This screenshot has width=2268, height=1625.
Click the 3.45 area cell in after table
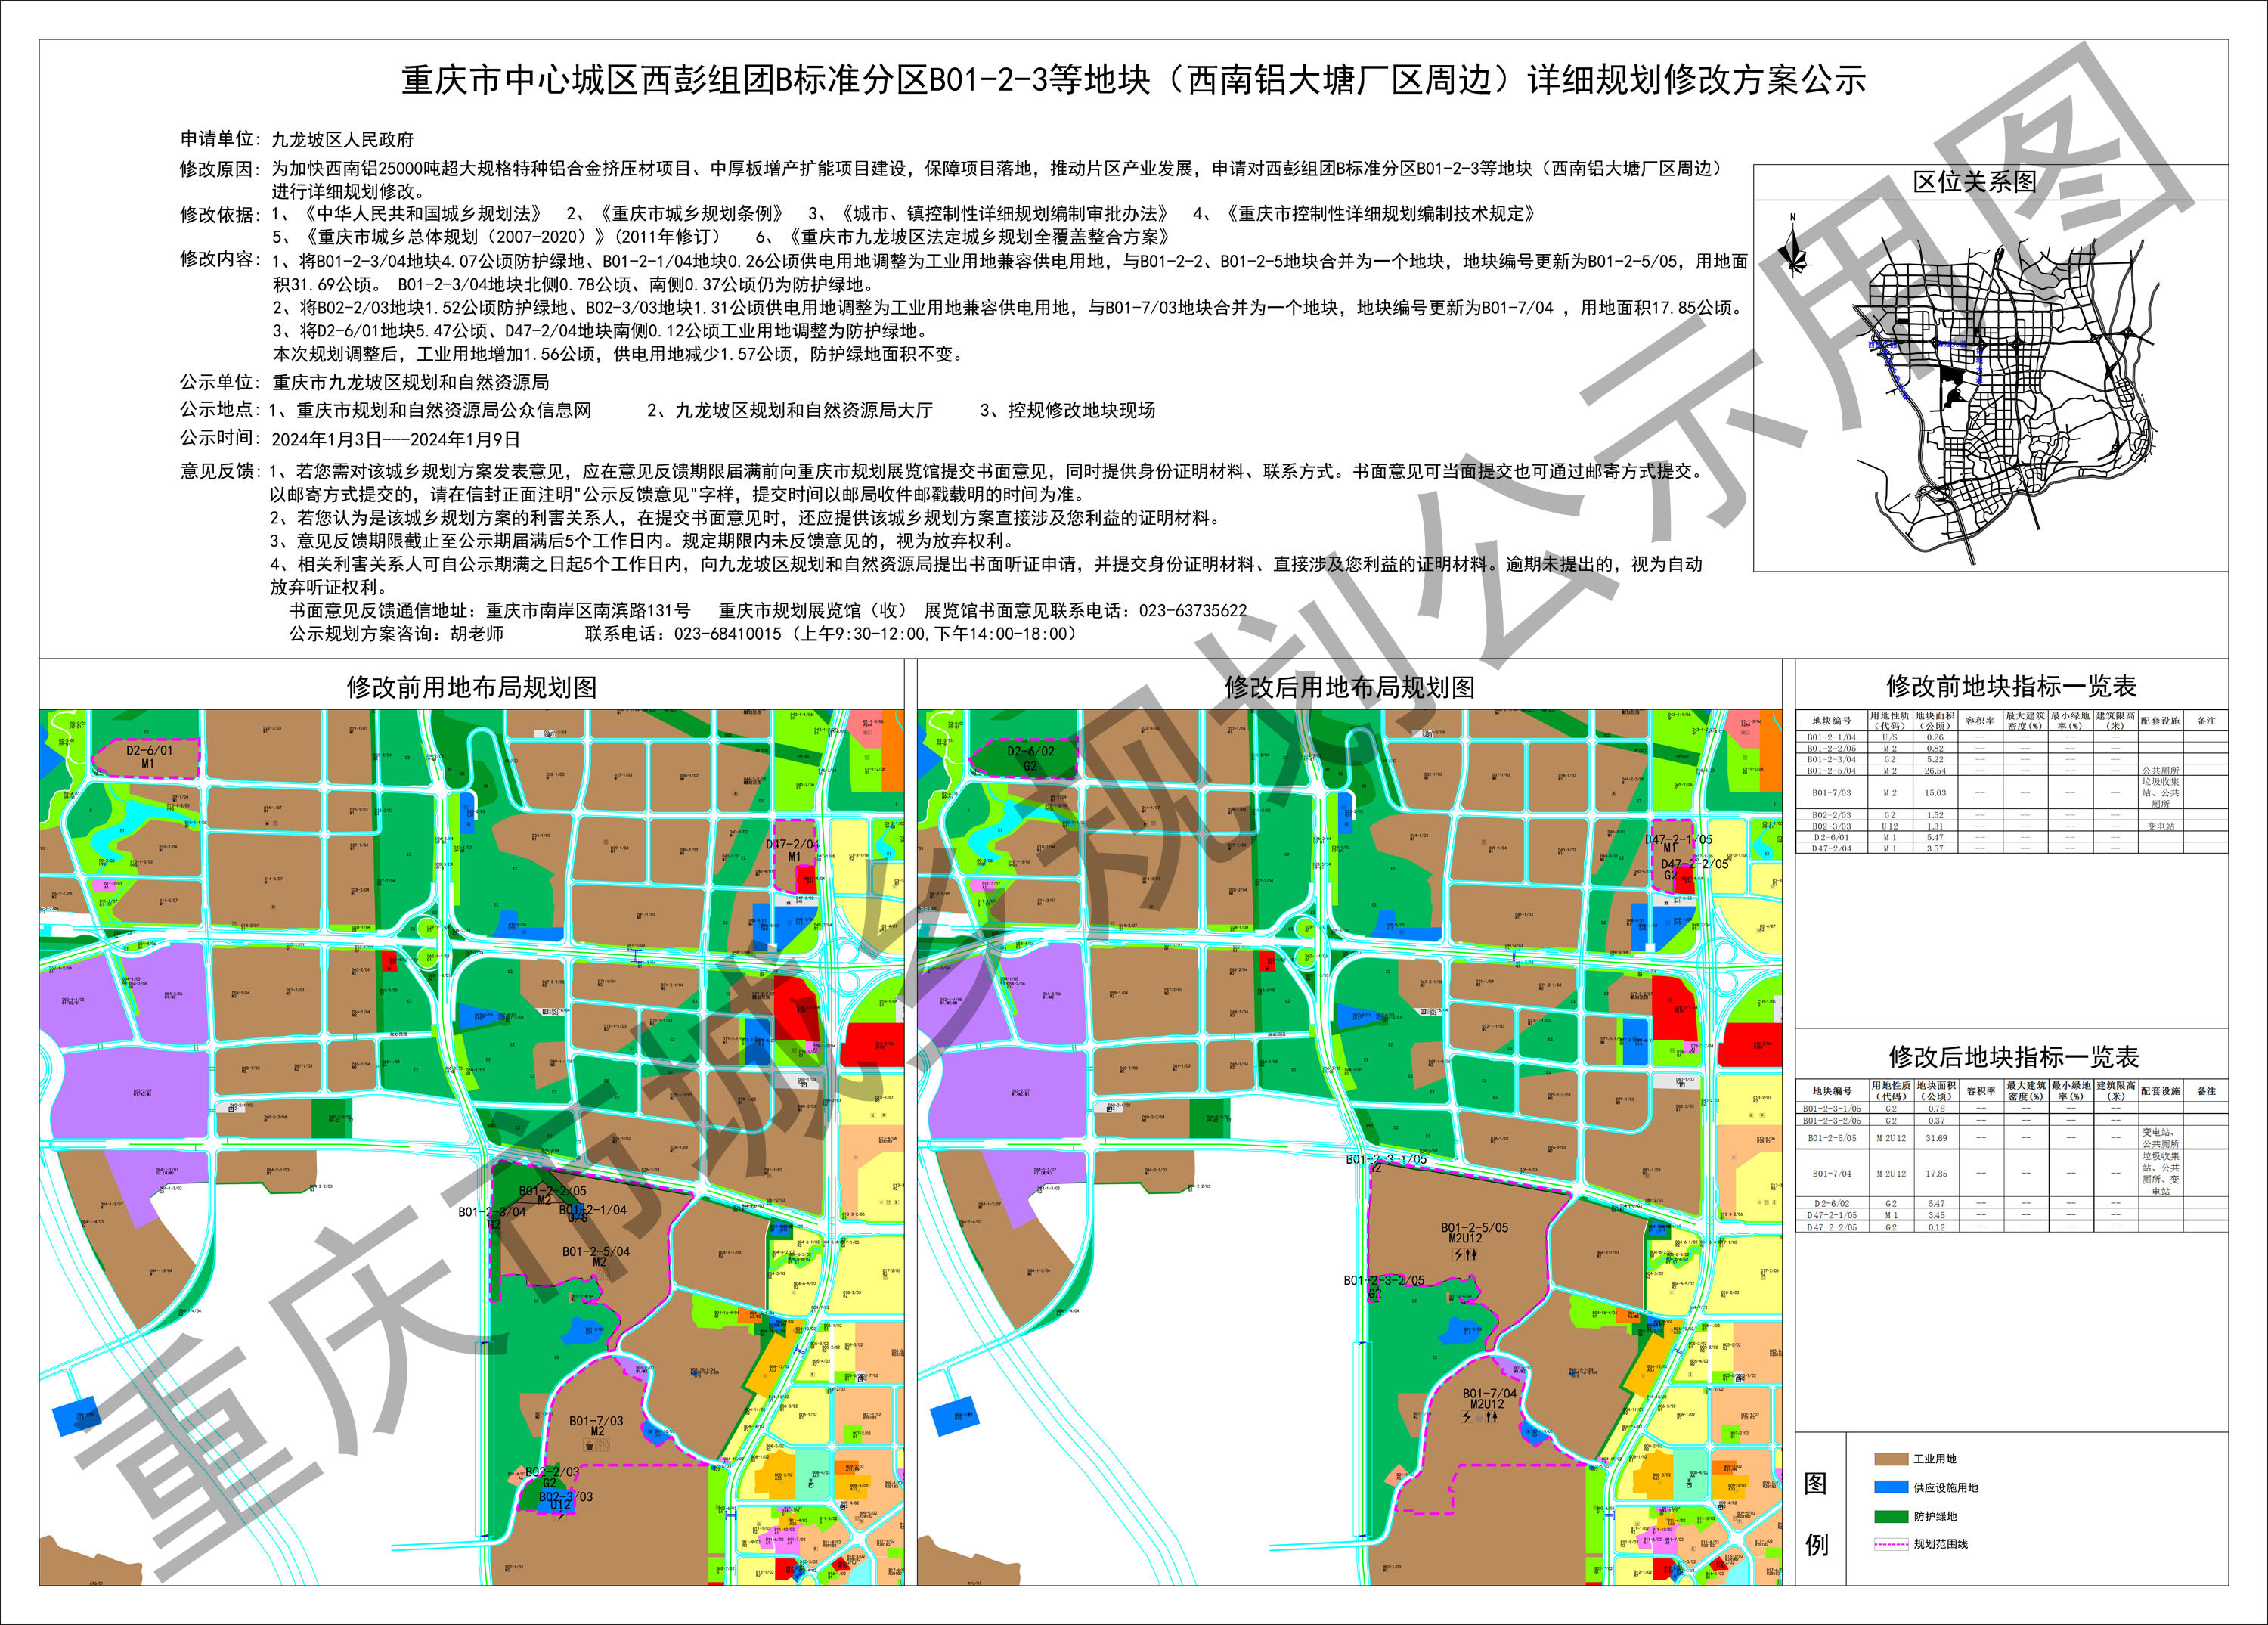(1936, 1215)
